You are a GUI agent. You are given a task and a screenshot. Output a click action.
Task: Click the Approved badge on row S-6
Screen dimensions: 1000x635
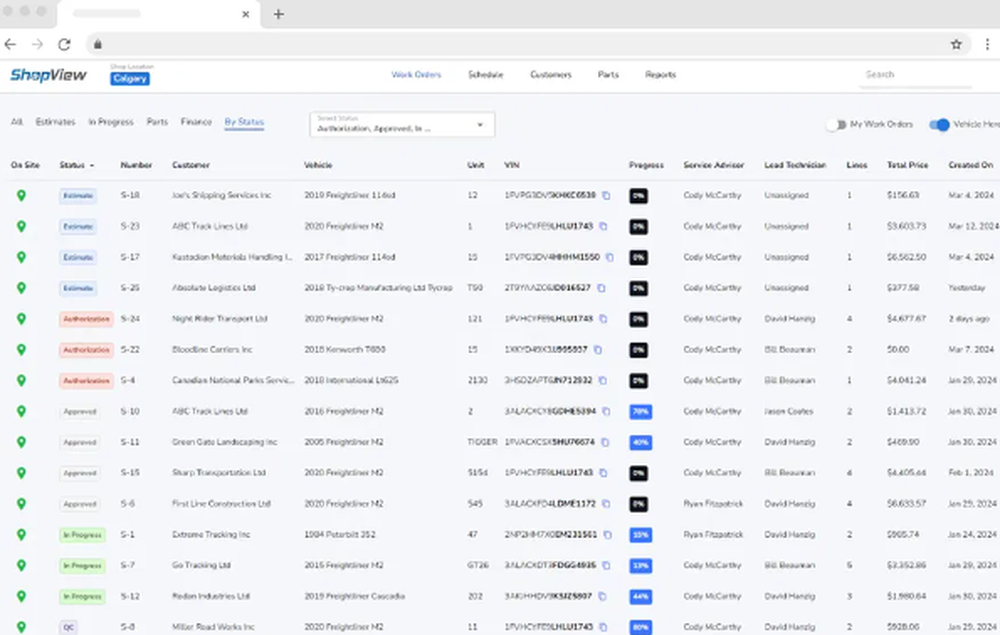[80, 504]
